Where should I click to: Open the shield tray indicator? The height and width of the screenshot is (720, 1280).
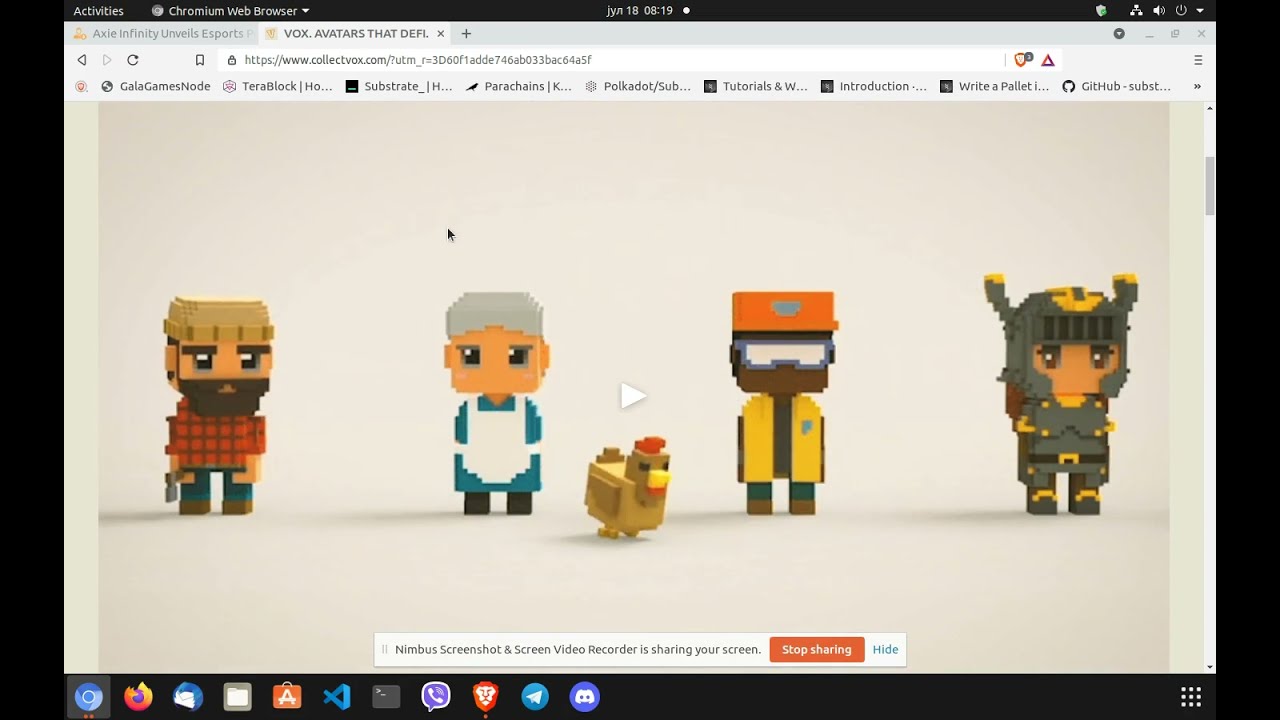pyautogui.click(x=1101, y=10)
